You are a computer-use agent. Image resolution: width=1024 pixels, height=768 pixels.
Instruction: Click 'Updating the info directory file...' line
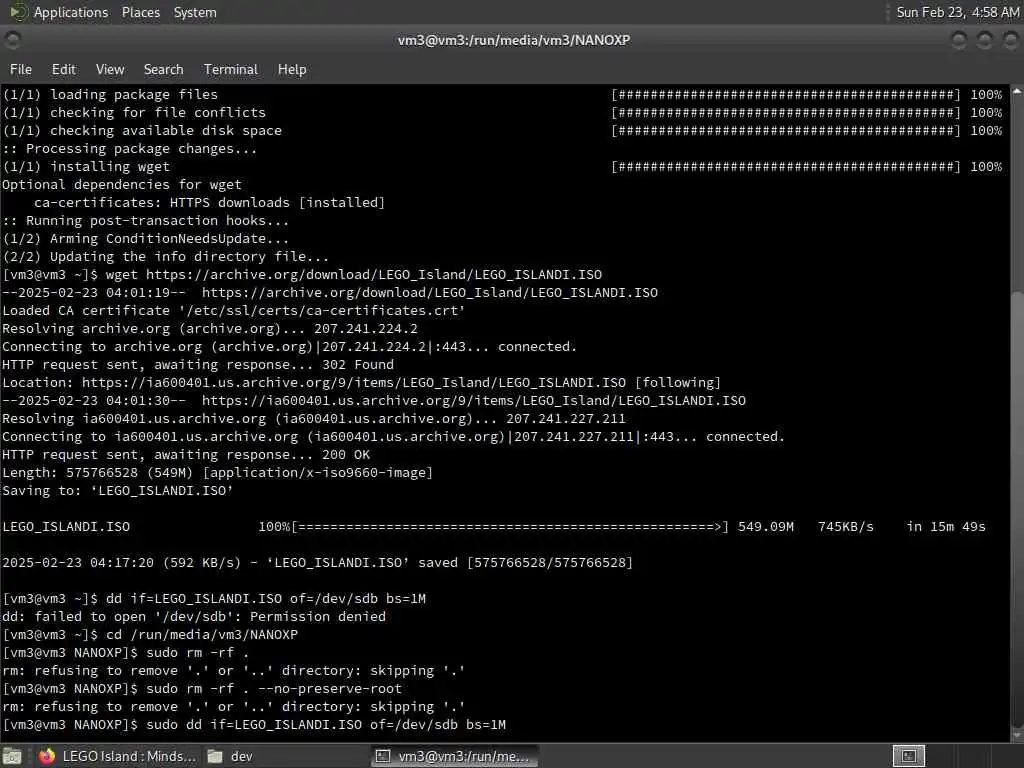point(165,256)
